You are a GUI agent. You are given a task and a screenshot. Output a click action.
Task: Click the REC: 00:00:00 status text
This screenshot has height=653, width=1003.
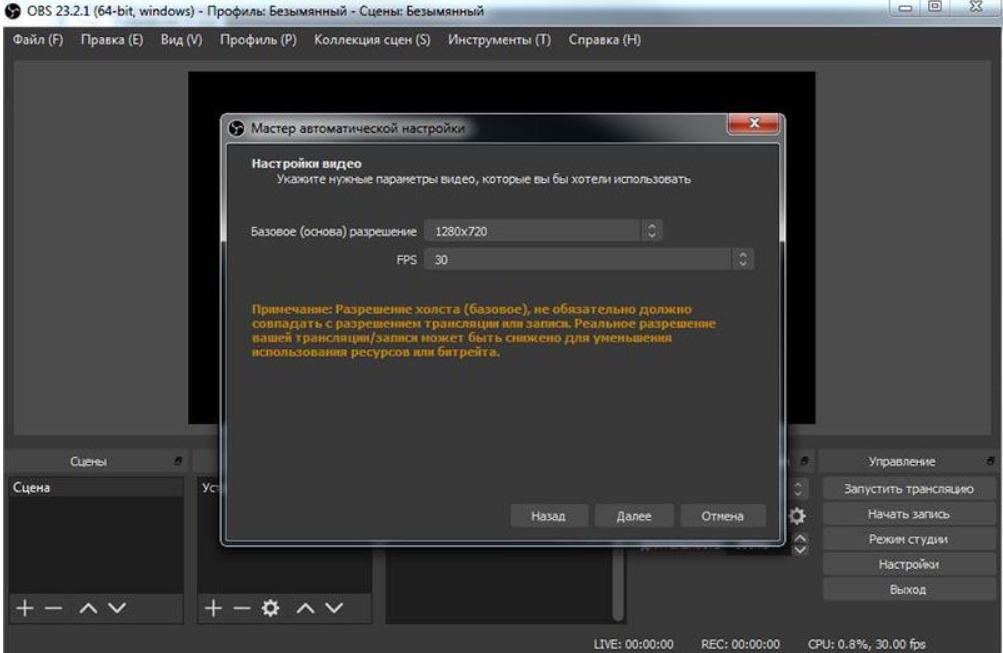740,643
